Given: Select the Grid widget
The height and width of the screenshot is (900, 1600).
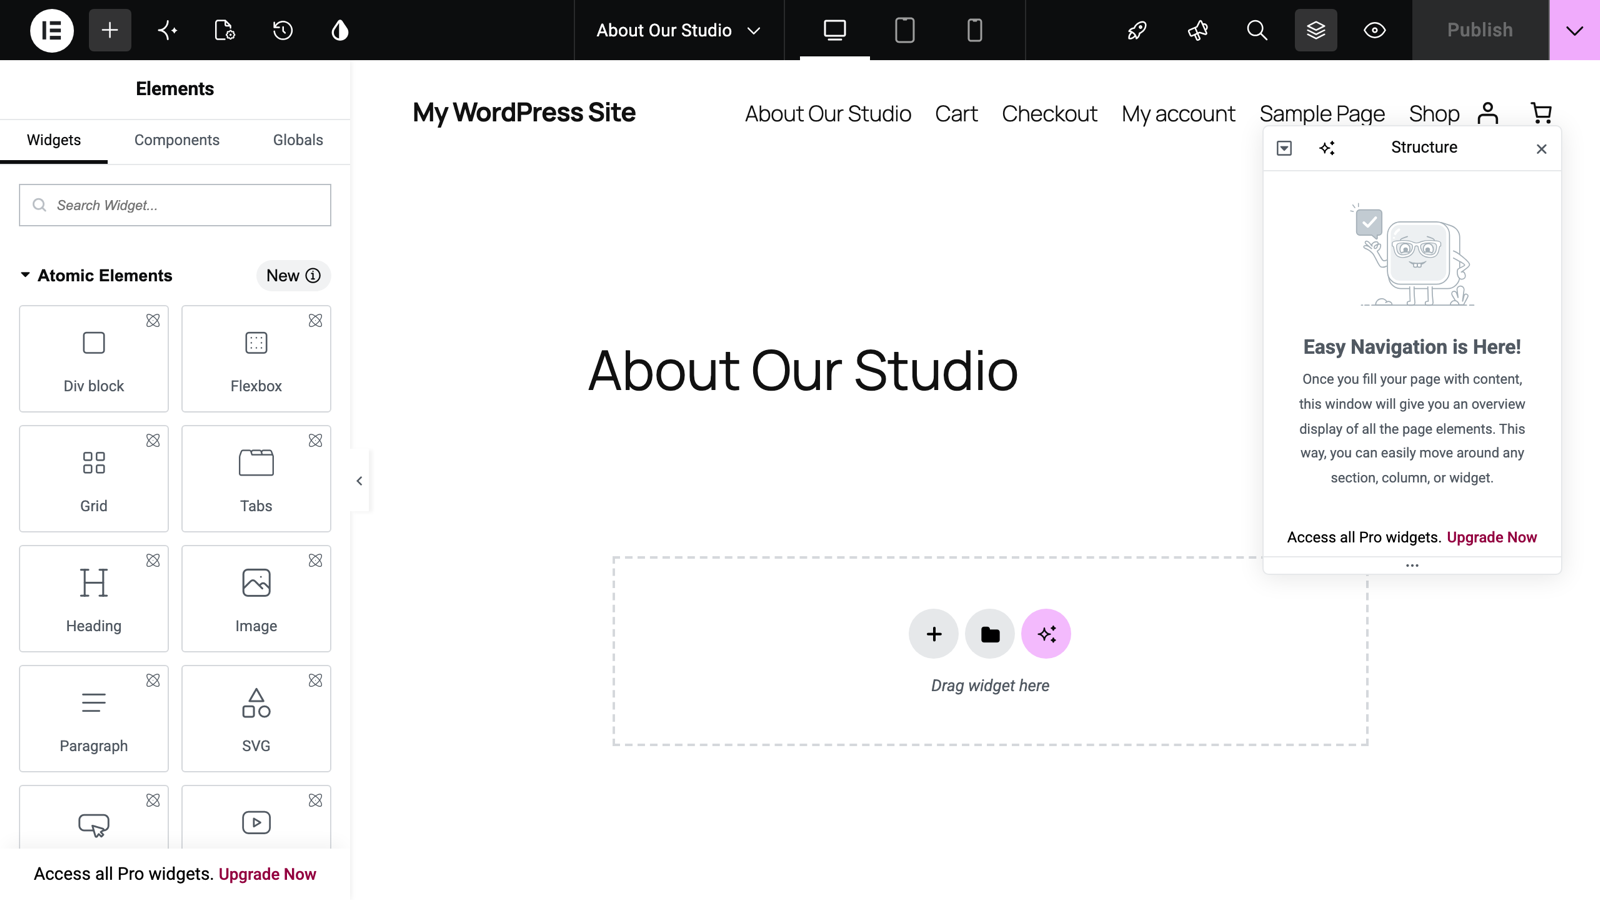Looking at the screenshot, I should coord(94,479).
